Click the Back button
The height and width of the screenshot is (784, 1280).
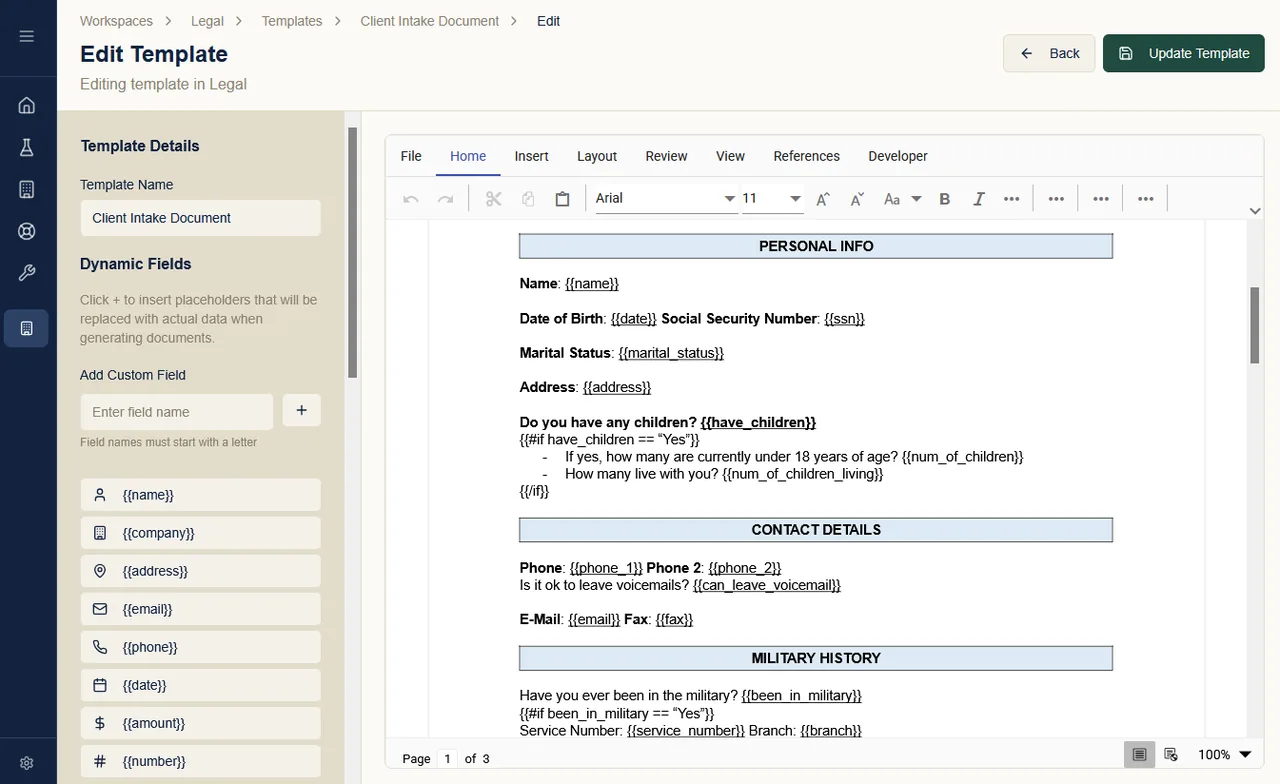pos(1049,53)
